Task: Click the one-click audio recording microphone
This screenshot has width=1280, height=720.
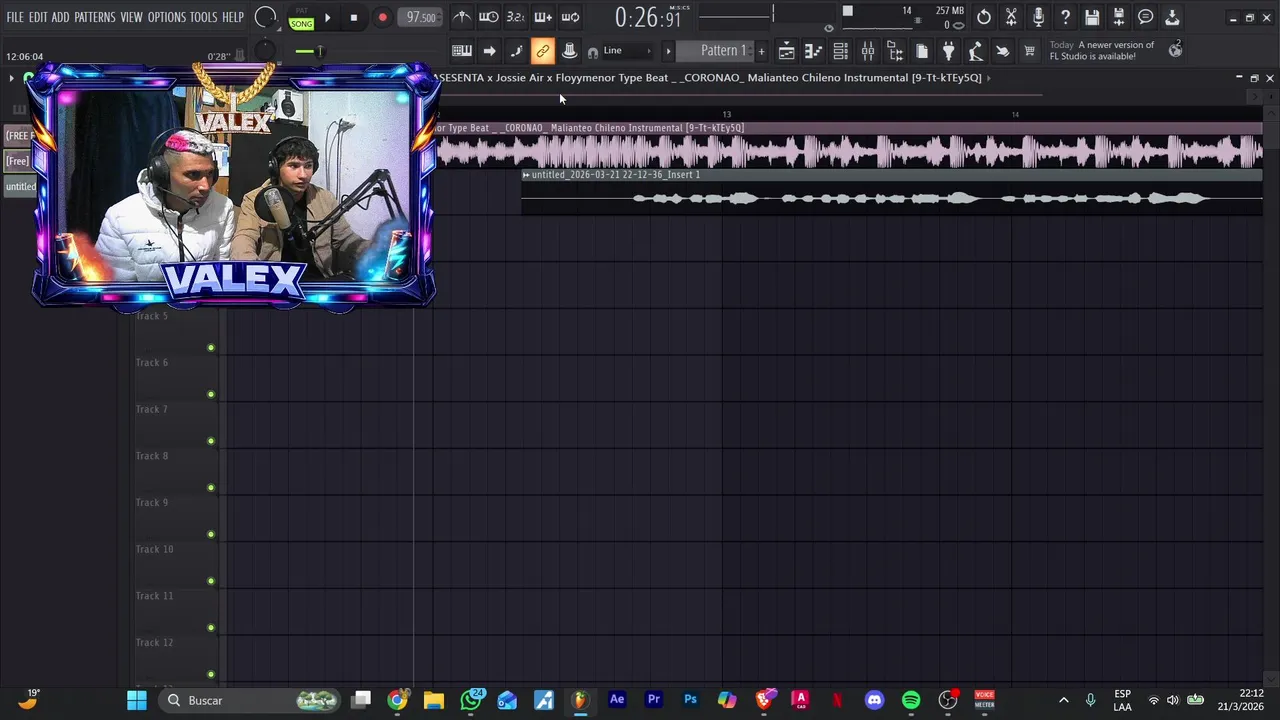Action: click(x=1038, y=17)
